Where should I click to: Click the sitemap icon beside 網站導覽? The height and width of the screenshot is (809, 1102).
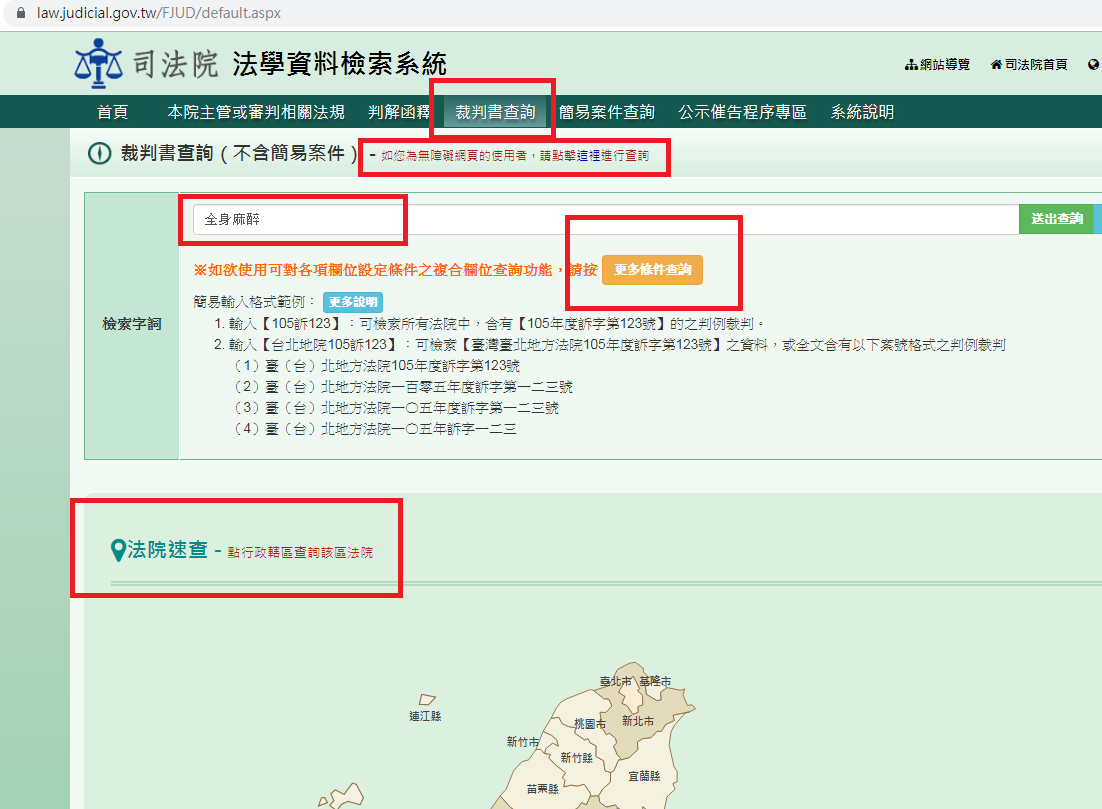tap(912, 65)
